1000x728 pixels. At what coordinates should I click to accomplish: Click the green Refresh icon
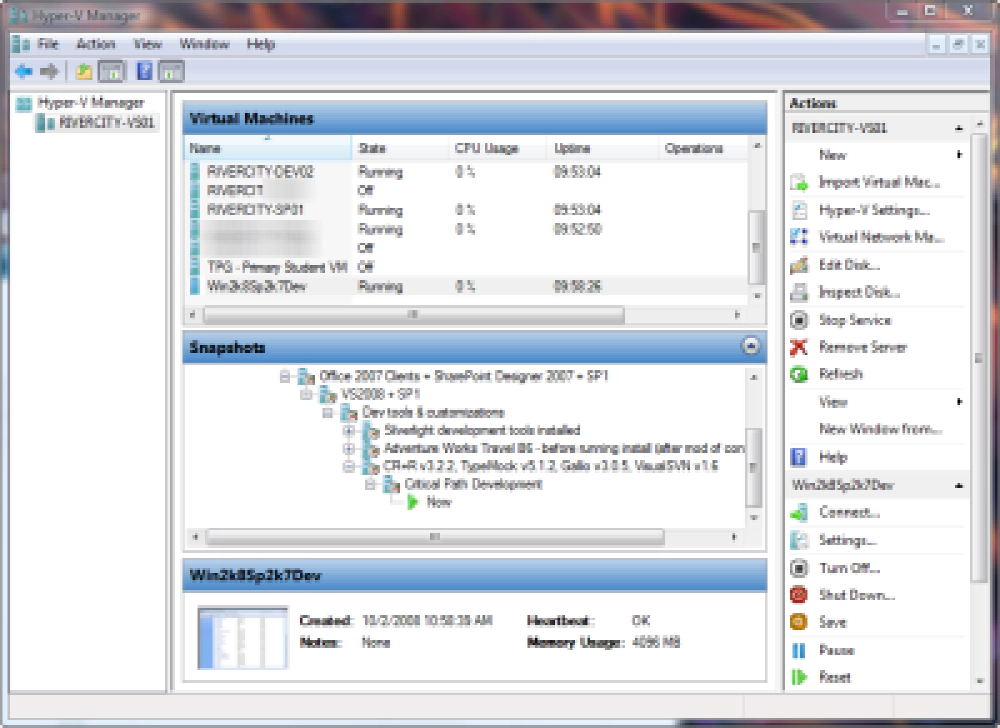[x=799, y=374]
